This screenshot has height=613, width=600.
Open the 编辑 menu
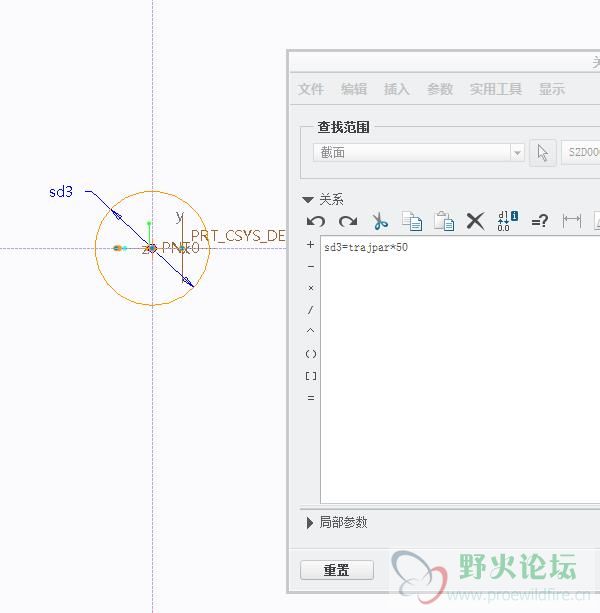tap(354, 89)
